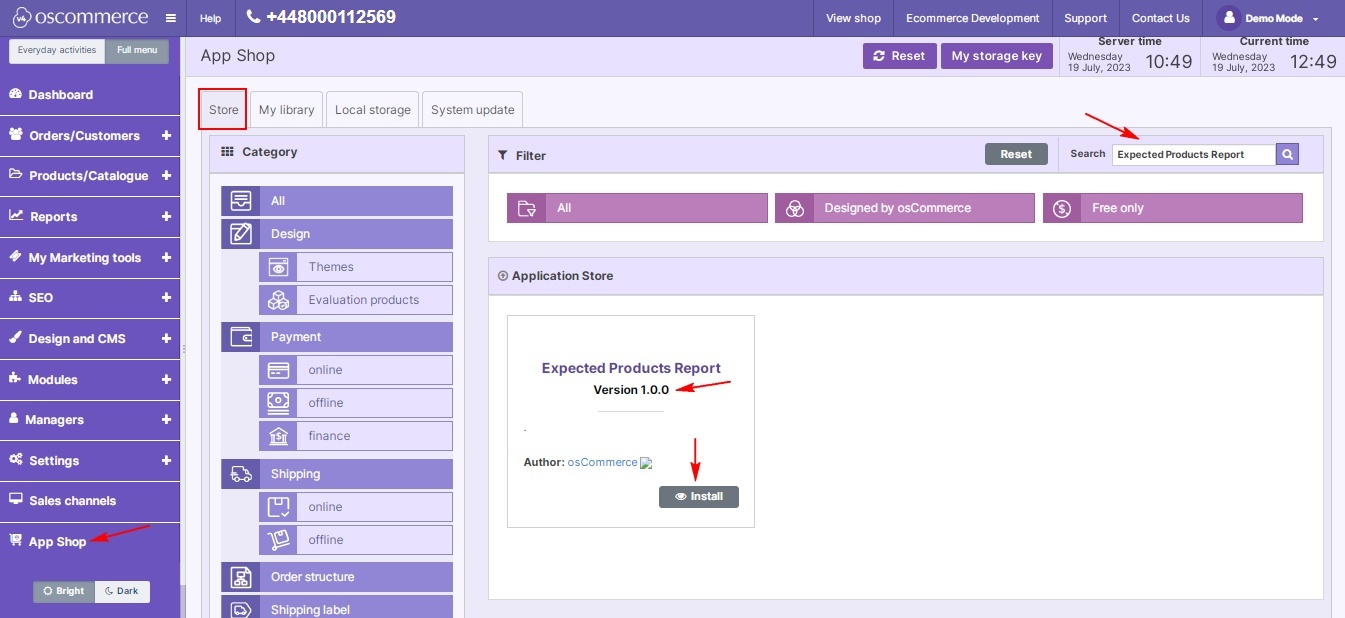Screen dimensions: 1345x618
Task: Click the oscommerce logo
Action: point(80,17)
